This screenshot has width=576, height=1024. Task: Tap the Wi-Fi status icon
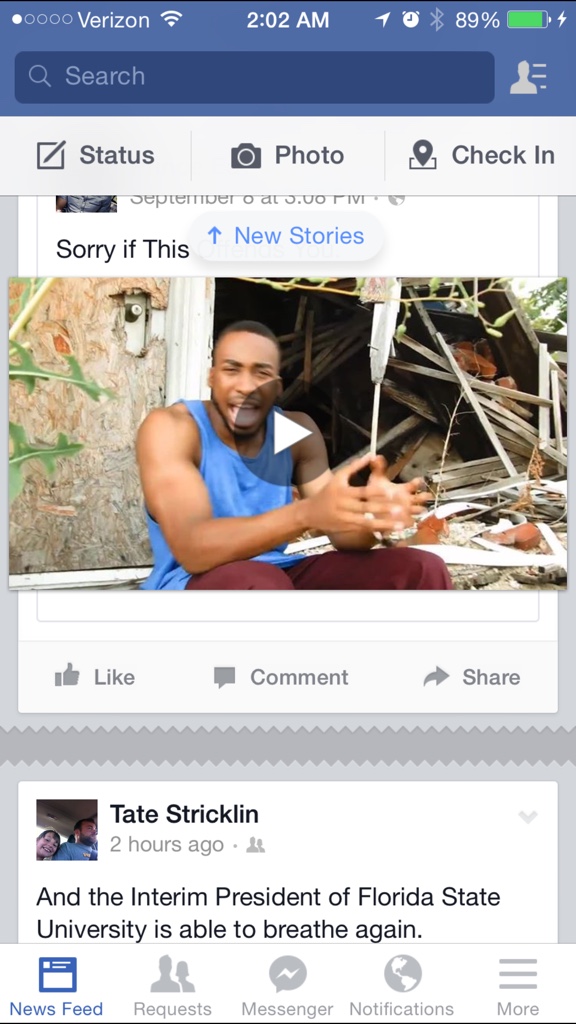click(x=171, y=19)
